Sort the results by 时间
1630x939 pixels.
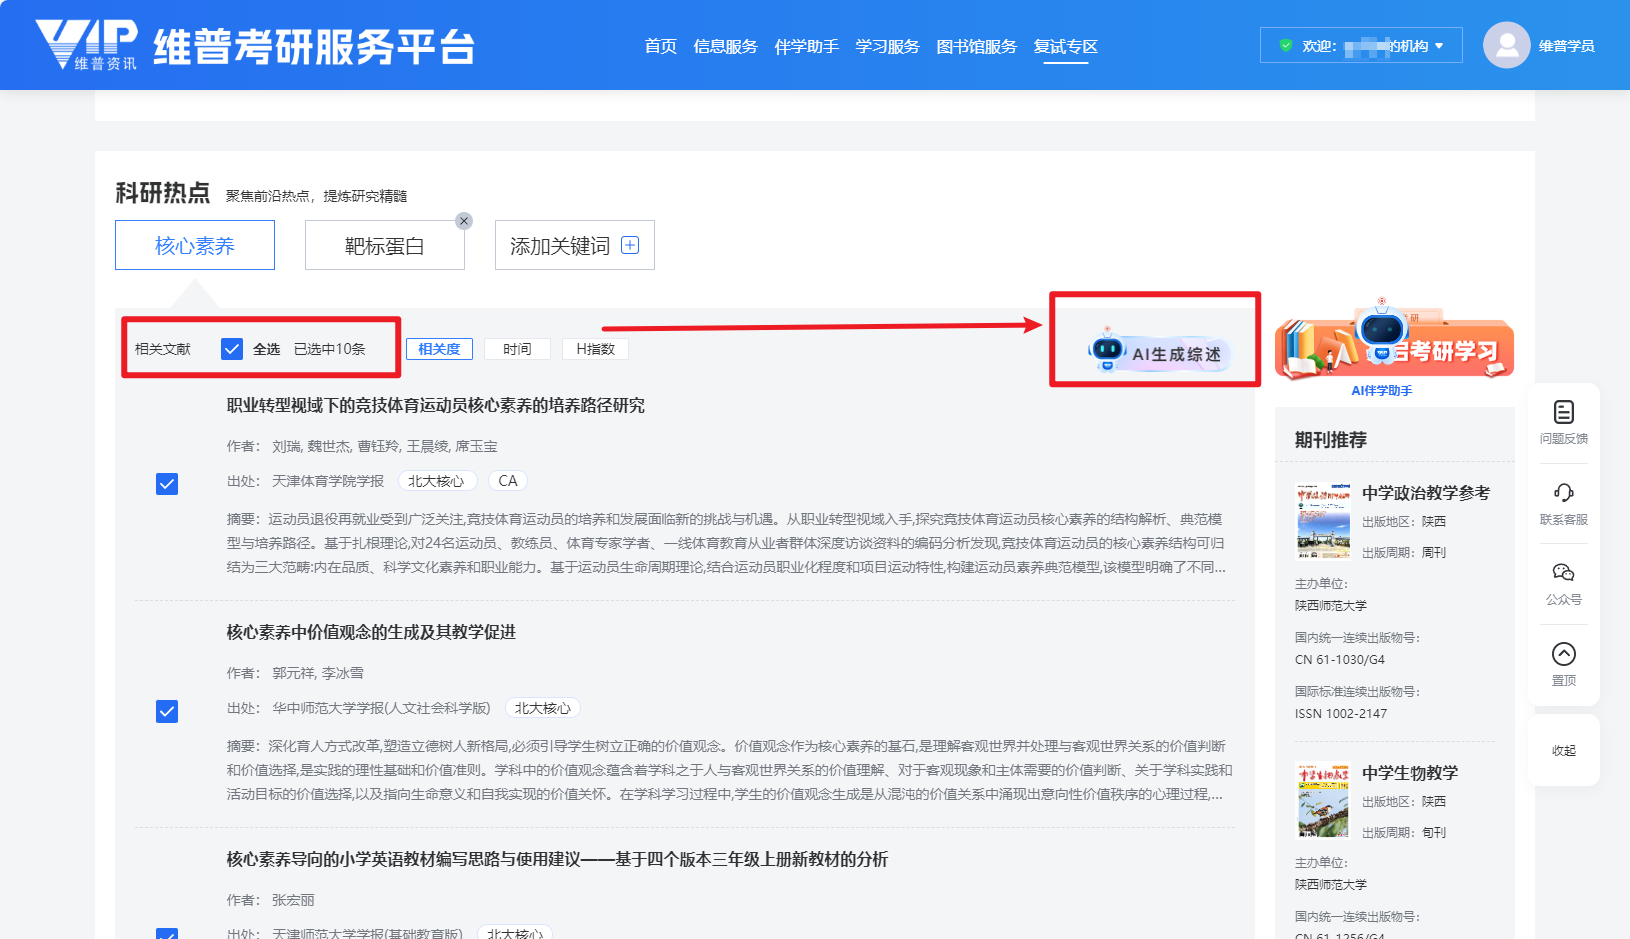click(x=517, y=349)
